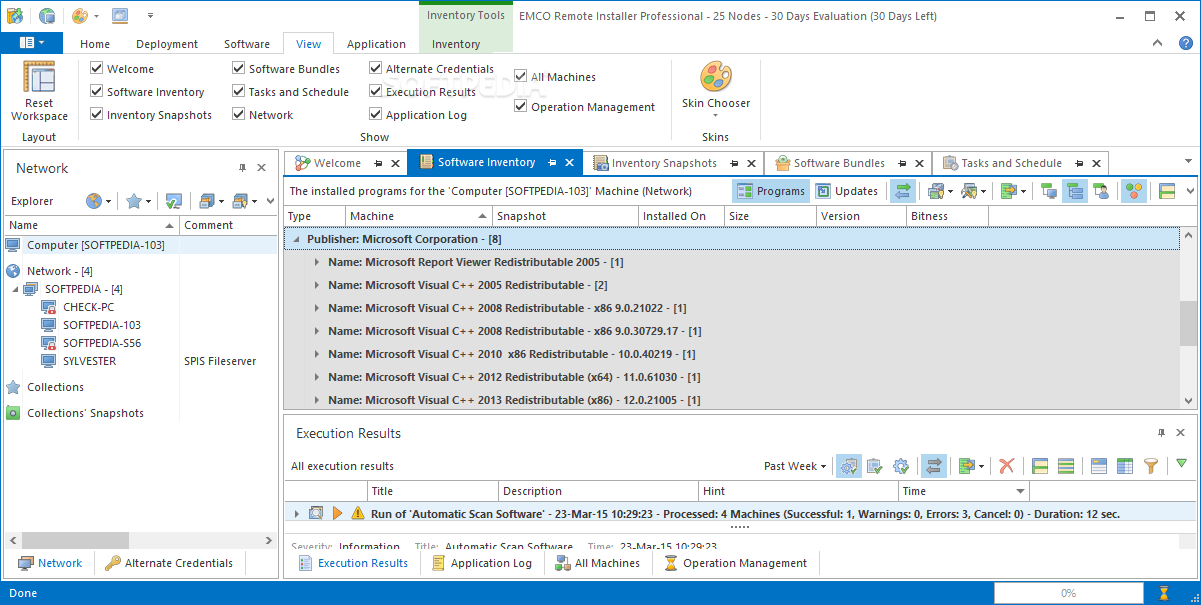Open the Operation Management bottom tab

tap(734, 563)
